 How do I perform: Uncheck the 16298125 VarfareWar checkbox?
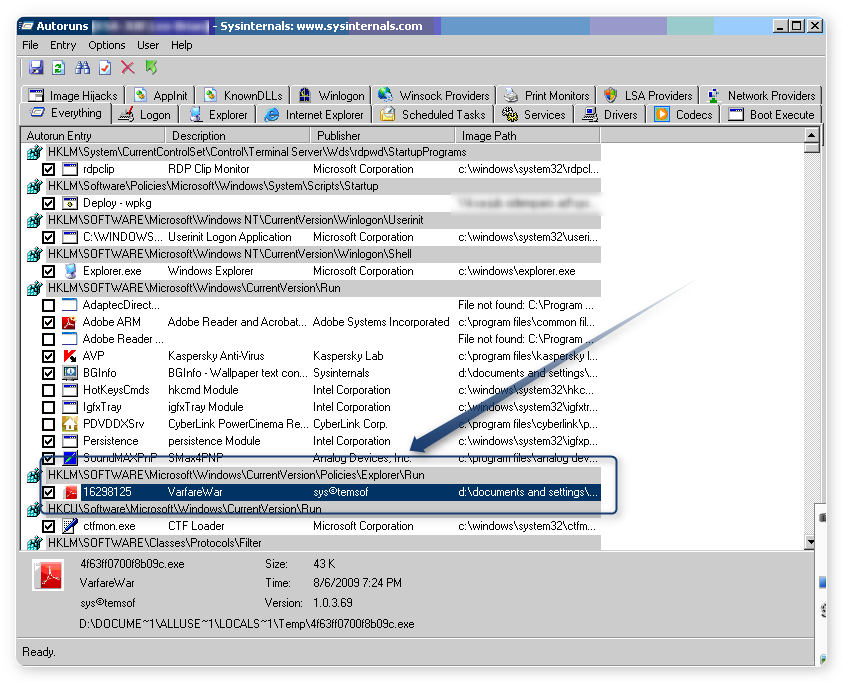[48, 492]
